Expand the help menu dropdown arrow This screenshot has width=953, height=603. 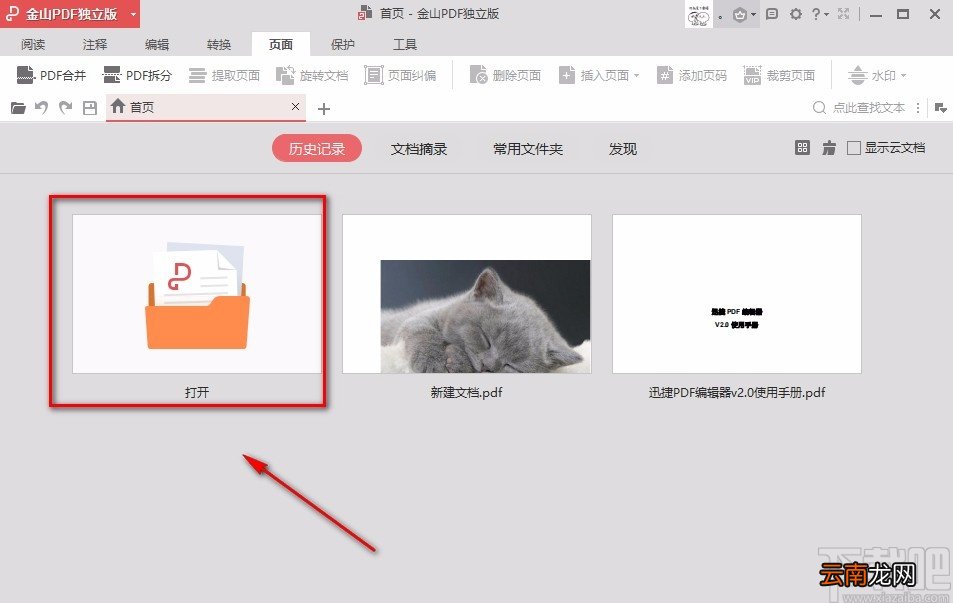[827, 15]
